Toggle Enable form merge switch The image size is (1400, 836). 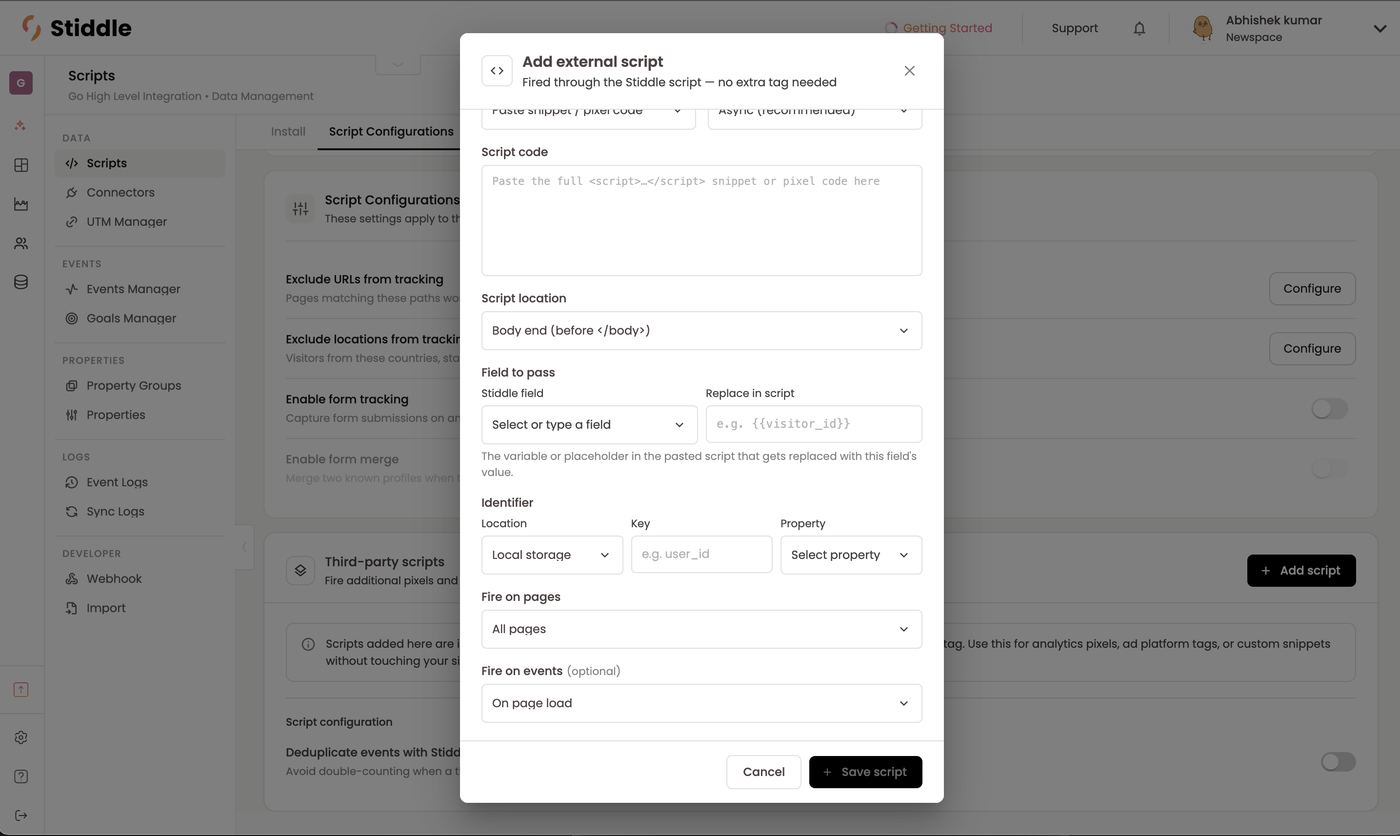click(1329, 468)
